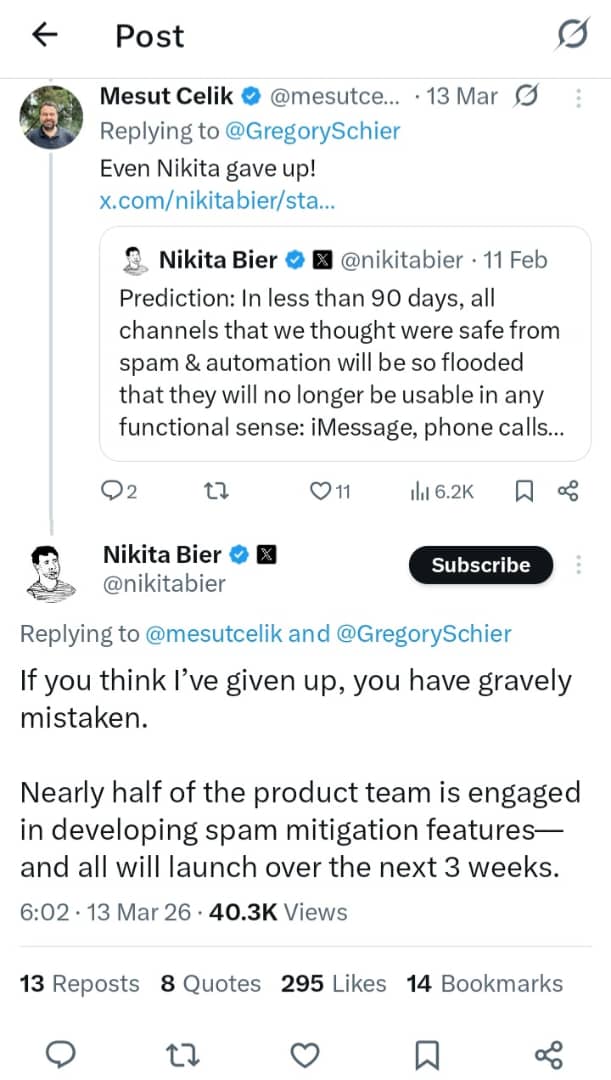Tap the Grok icon in the header

[x=572, y=36]
